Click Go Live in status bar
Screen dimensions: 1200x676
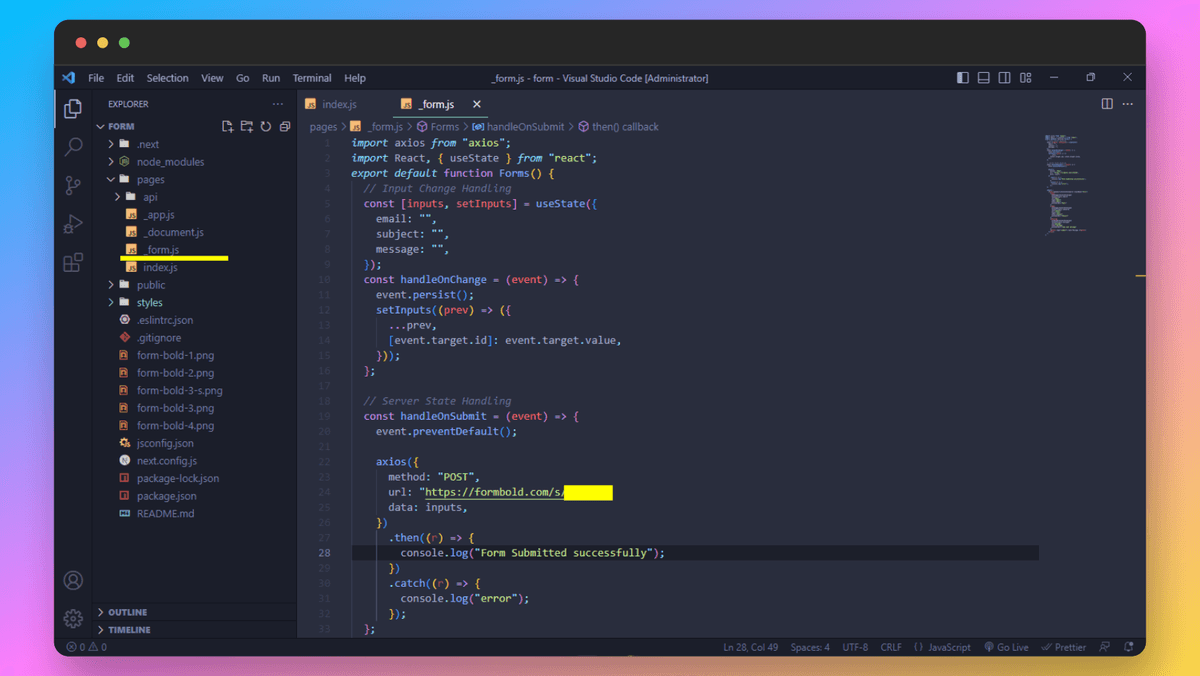tap(1006, 647)
